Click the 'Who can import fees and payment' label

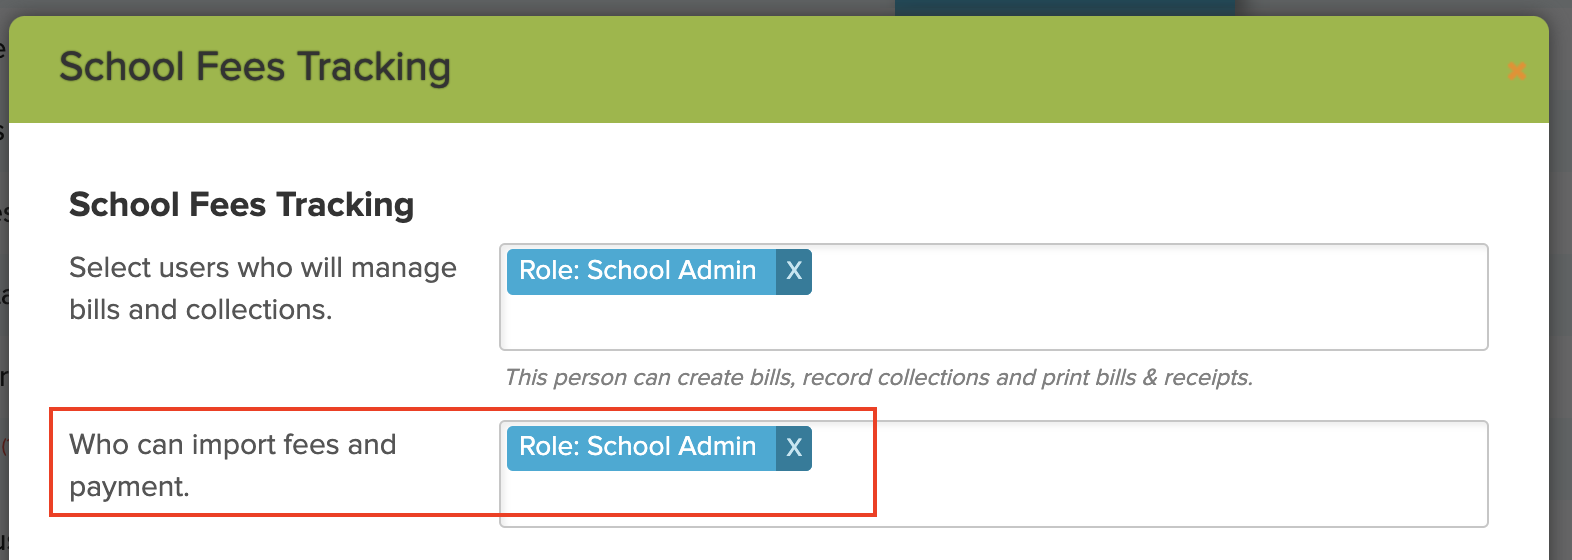click(233, 465)
